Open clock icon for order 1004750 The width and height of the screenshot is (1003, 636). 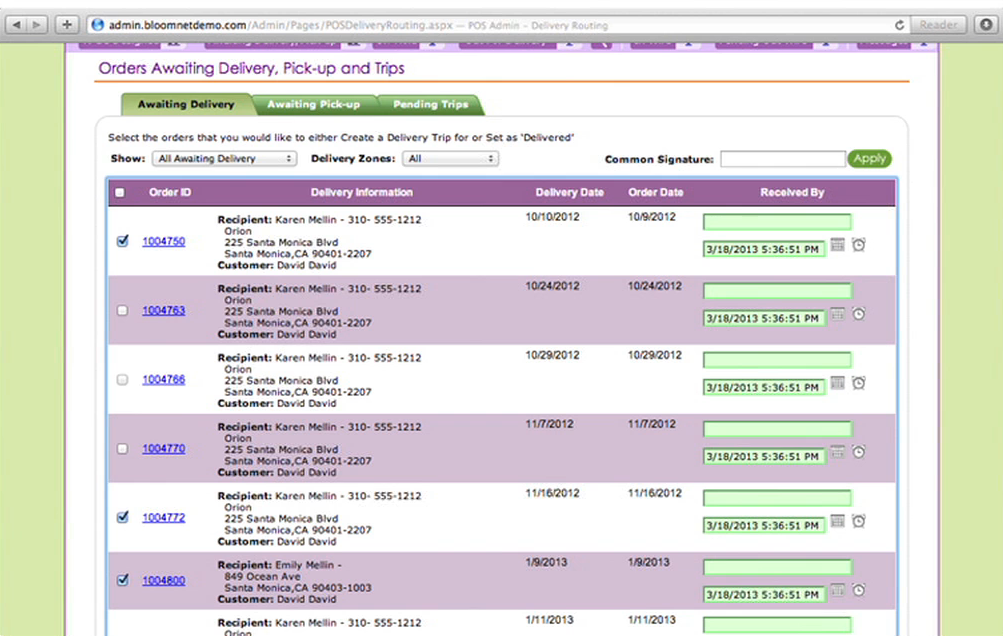[x=858, y=244]
